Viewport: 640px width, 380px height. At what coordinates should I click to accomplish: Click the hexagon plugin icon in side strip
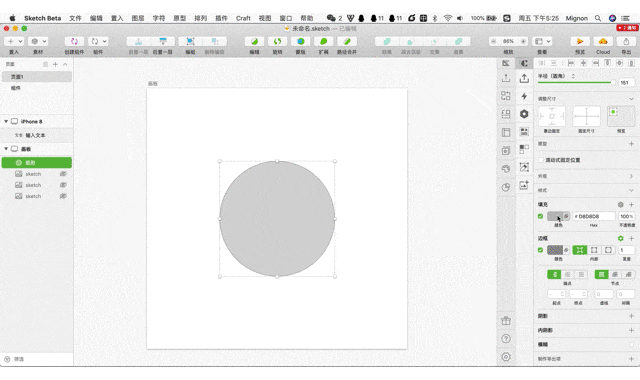[524, 114]
